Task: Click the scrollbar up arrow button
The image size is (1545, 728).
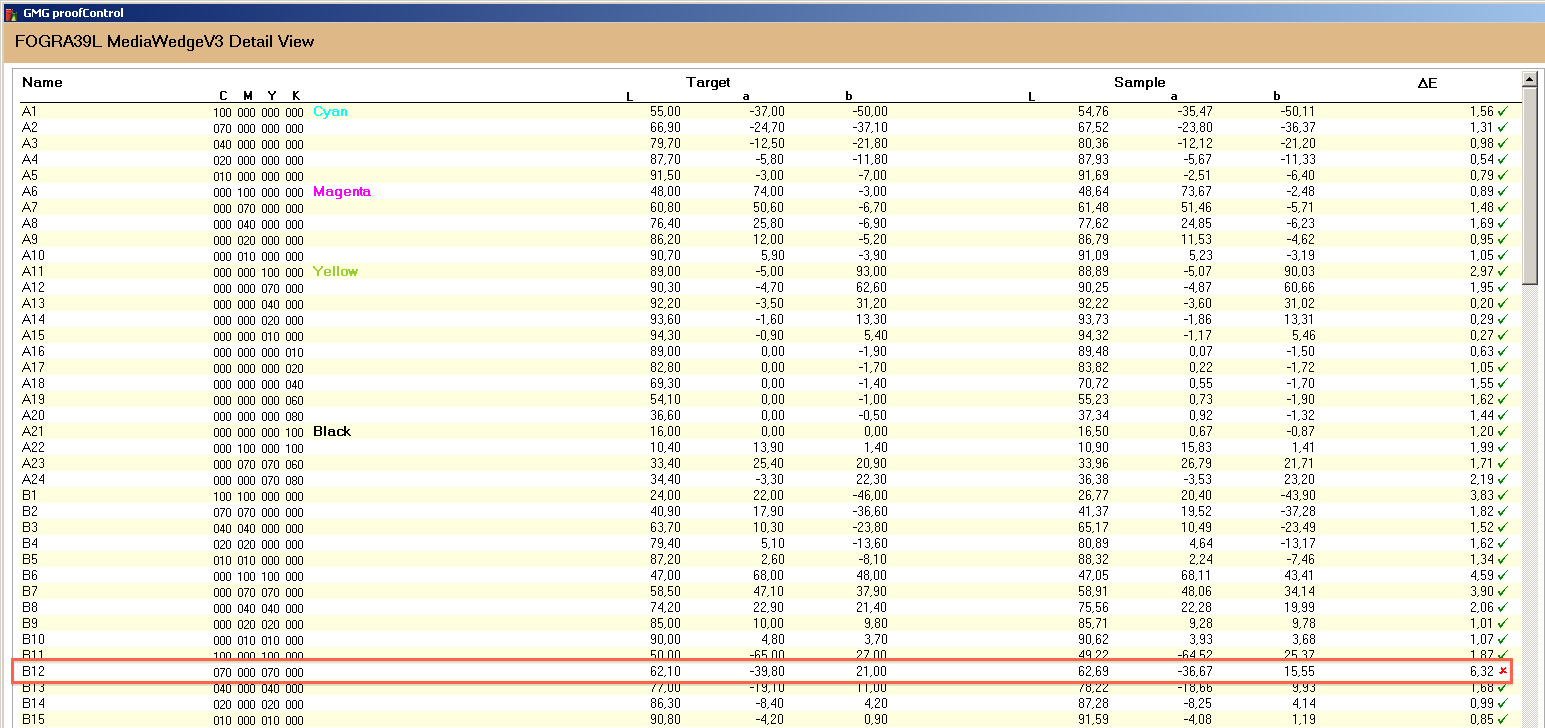Action: point(1528,79)
